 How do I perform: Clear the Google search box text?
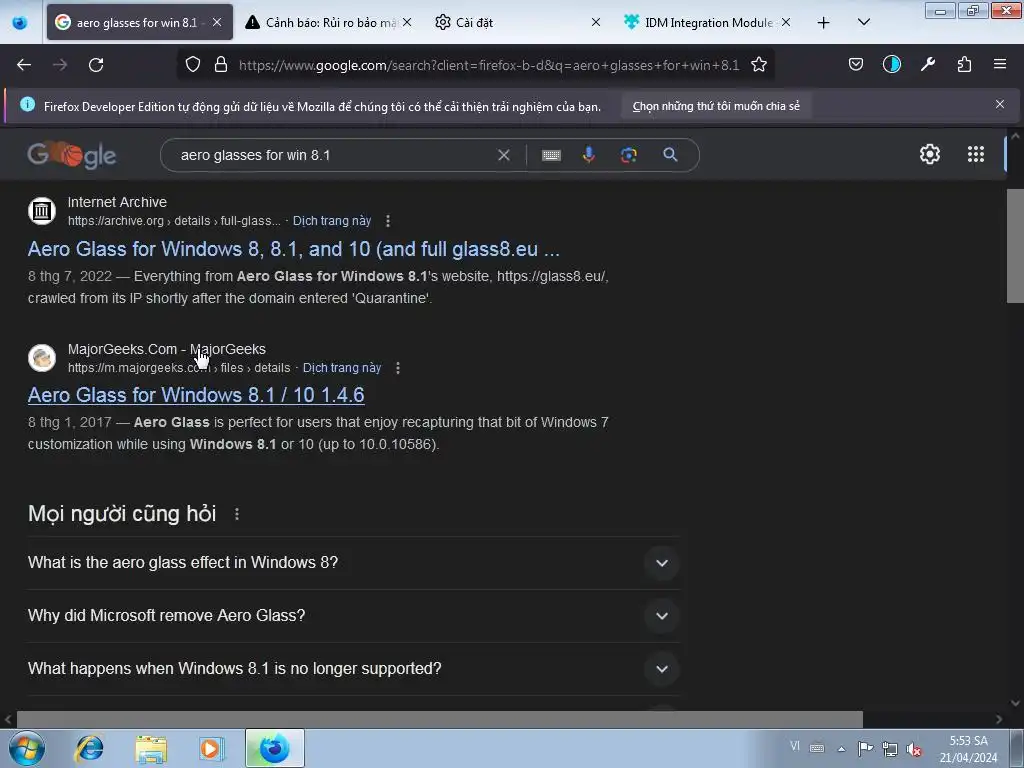click(x=504, y=155)
